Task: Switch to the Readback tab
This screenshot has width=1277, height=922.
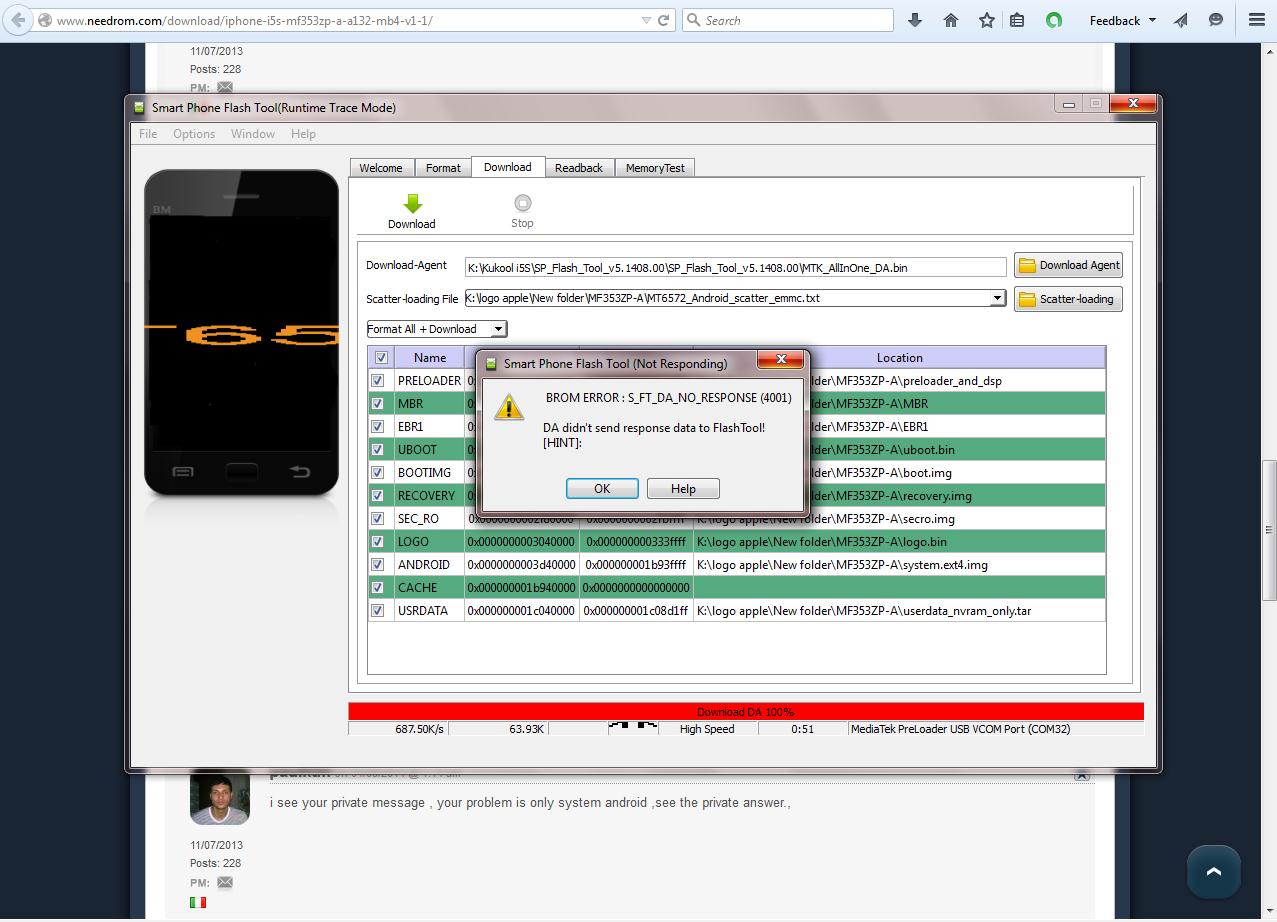Action: (579, 168)
